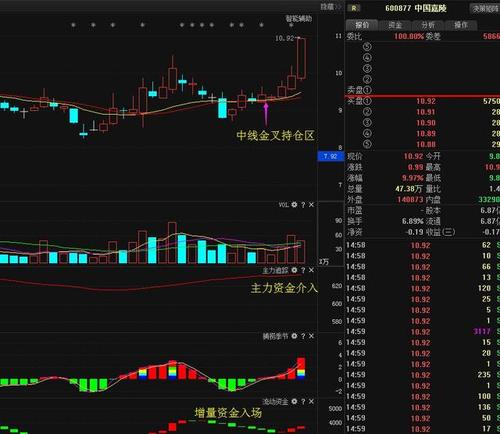Screen dimensions: 500x434
Task: Click bid level ④ price 10.89
Action: click(426, 134)
